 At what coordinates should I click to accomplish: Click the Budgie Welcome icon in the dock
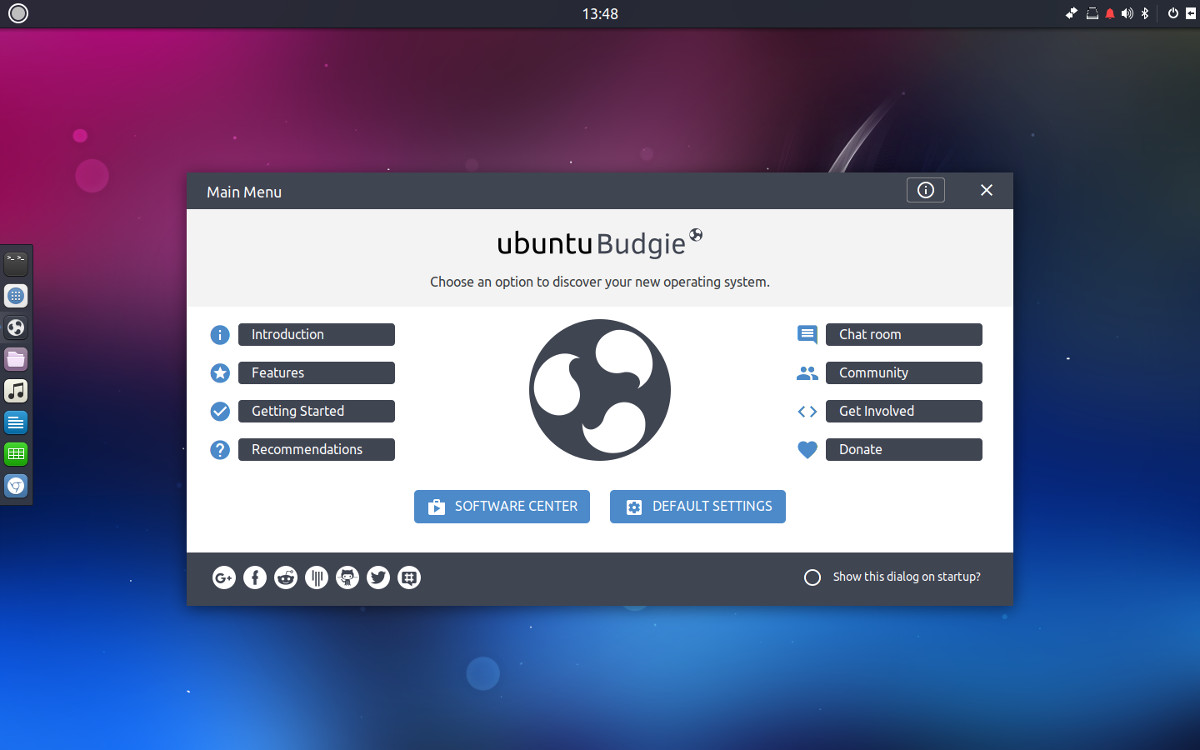(16, 327)
